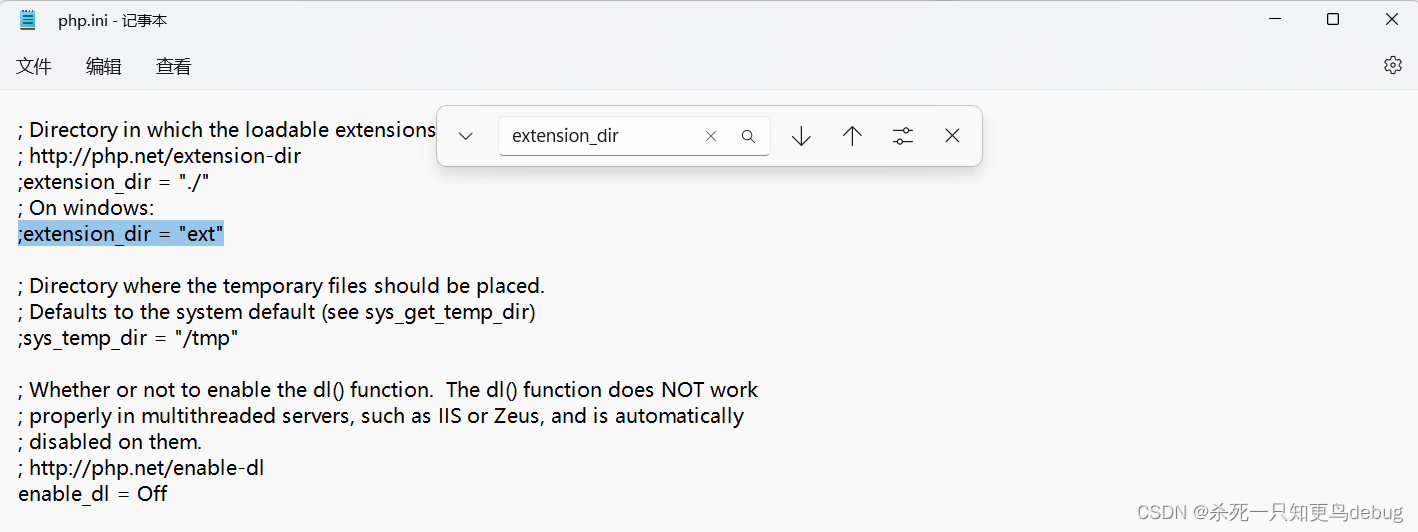1418x532 pixels.
Task: Click the http://php.net/extension-dir text
Action: tap(165, 156)
